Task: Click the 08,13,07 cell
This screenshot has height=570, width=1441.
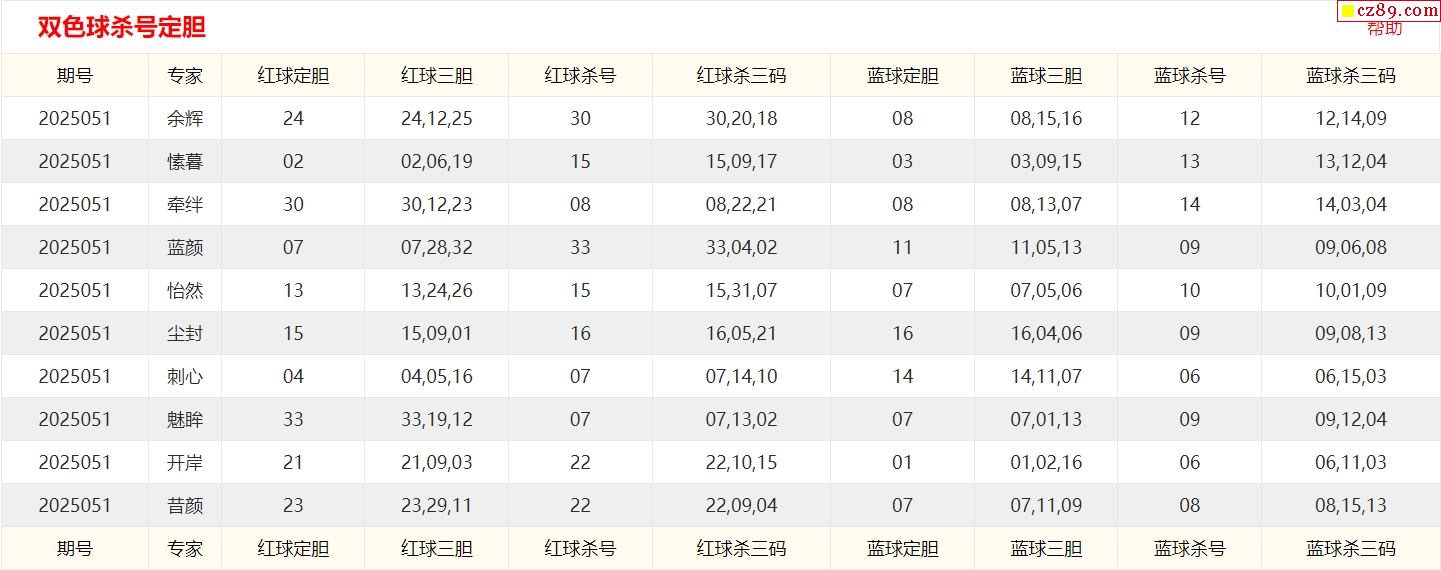Action: 1046,205
